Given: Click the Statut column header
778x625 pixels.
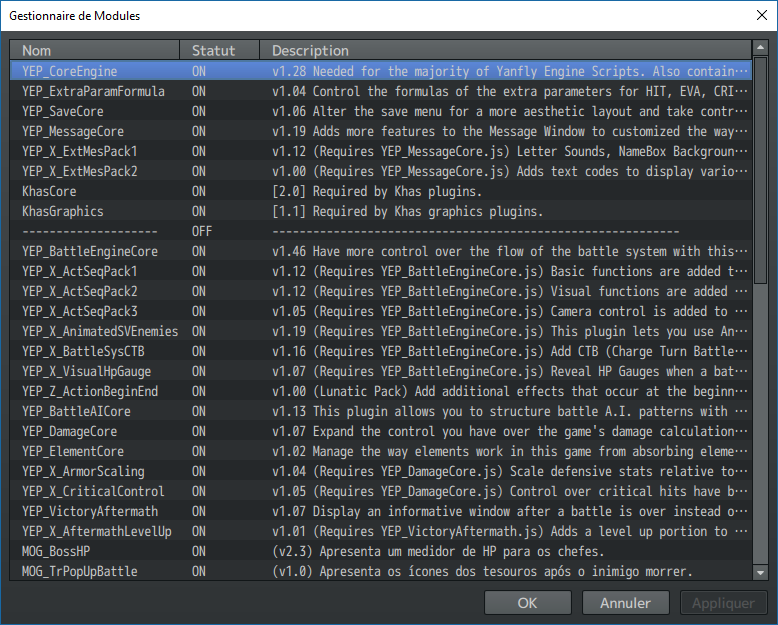Looking at the screenshot, I should tap(219, 51).
